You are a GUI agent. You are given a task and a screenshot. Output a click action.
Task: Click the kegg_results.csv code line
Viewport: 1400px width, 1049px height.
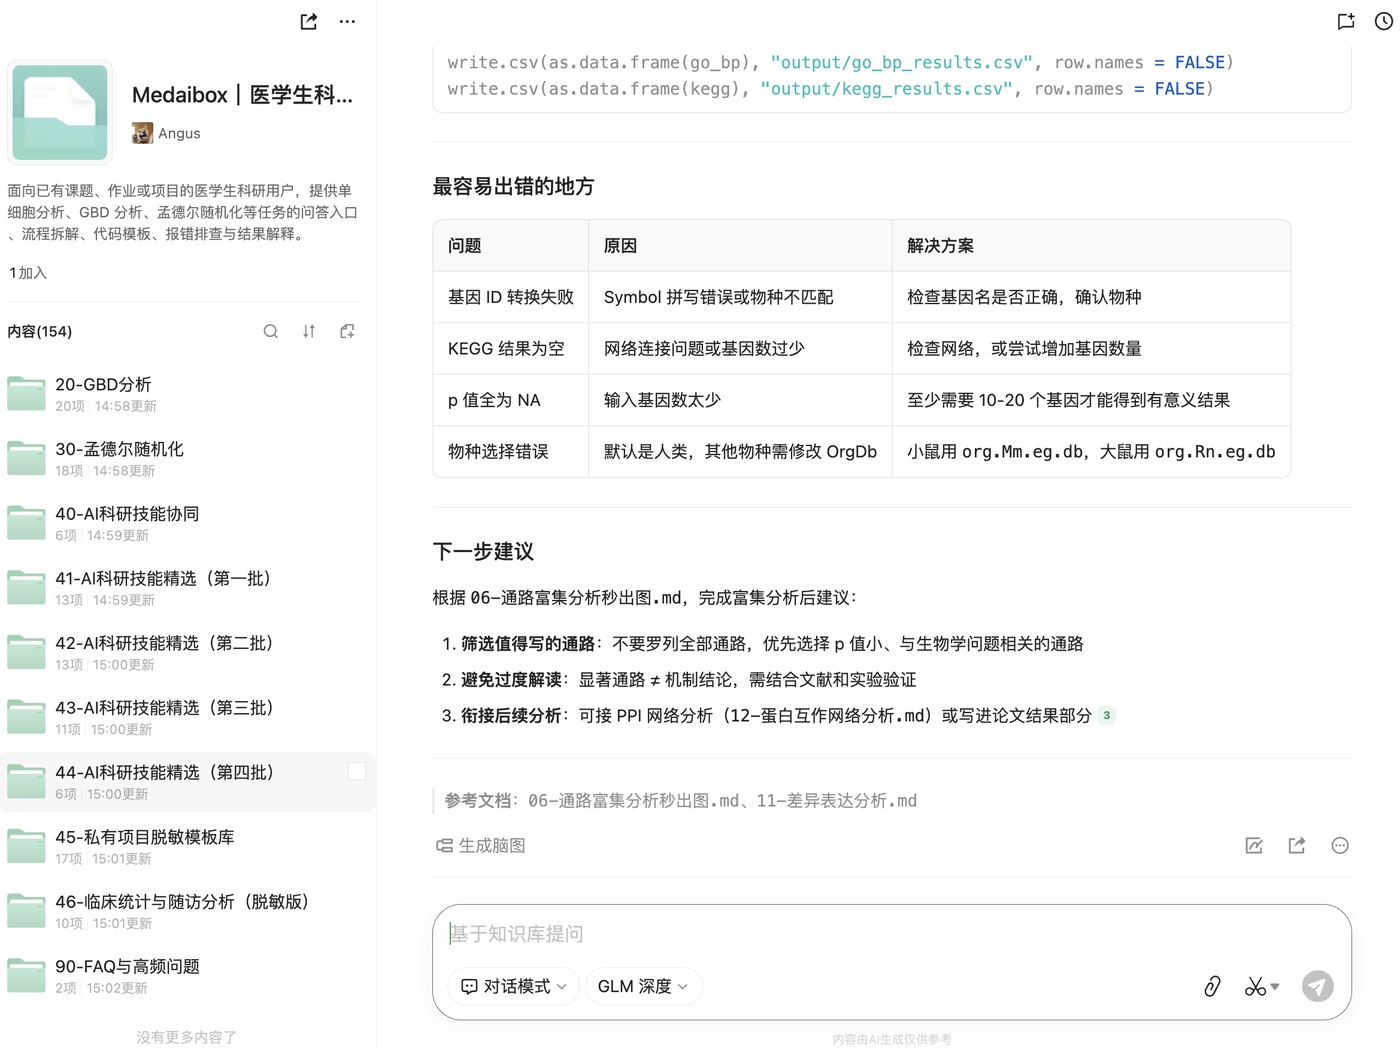click(x=830, y=89)
